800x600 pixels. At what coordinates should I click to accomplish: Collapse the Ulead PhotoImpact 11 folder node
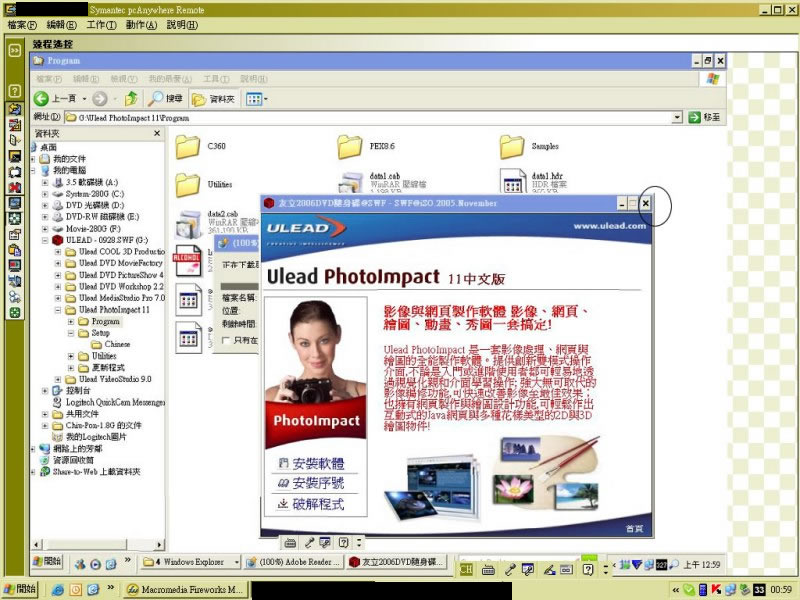coord(58,310)
